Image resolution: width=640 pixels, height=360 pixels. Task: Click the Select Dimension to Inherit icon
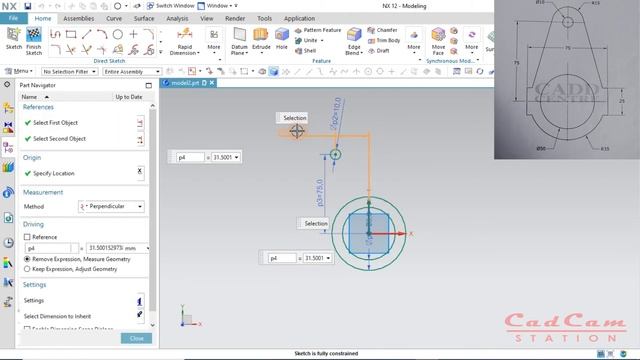click(x=140, y=315)
